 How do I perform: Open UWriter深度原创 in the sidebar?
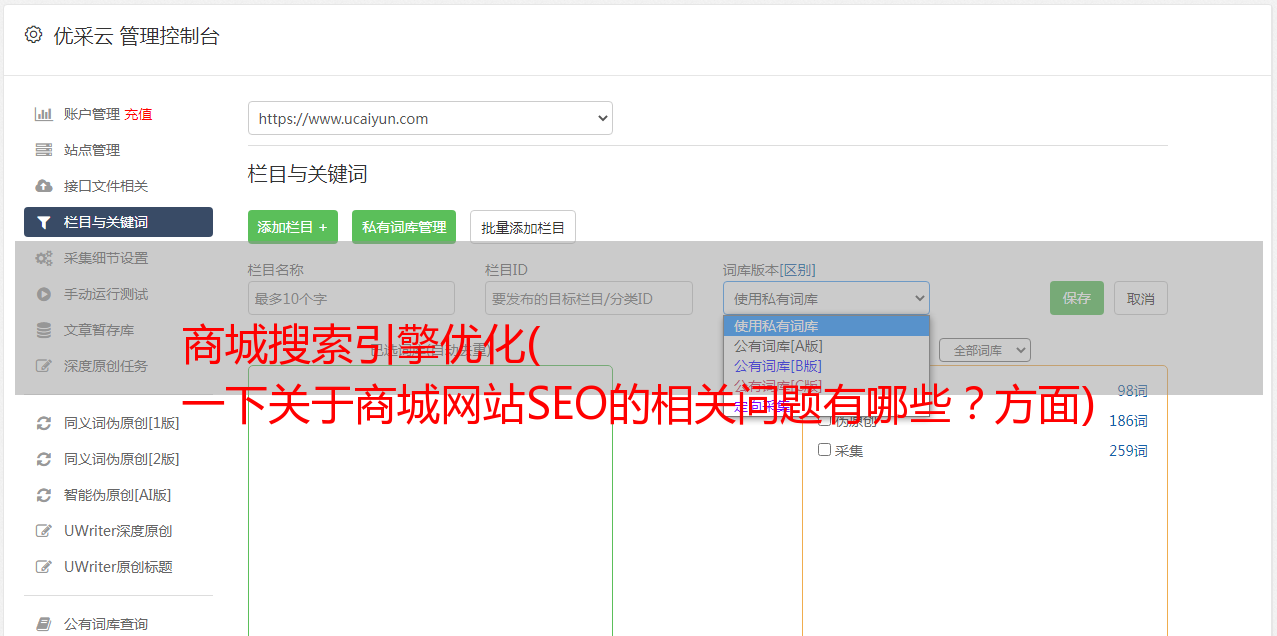pos(118,531)
